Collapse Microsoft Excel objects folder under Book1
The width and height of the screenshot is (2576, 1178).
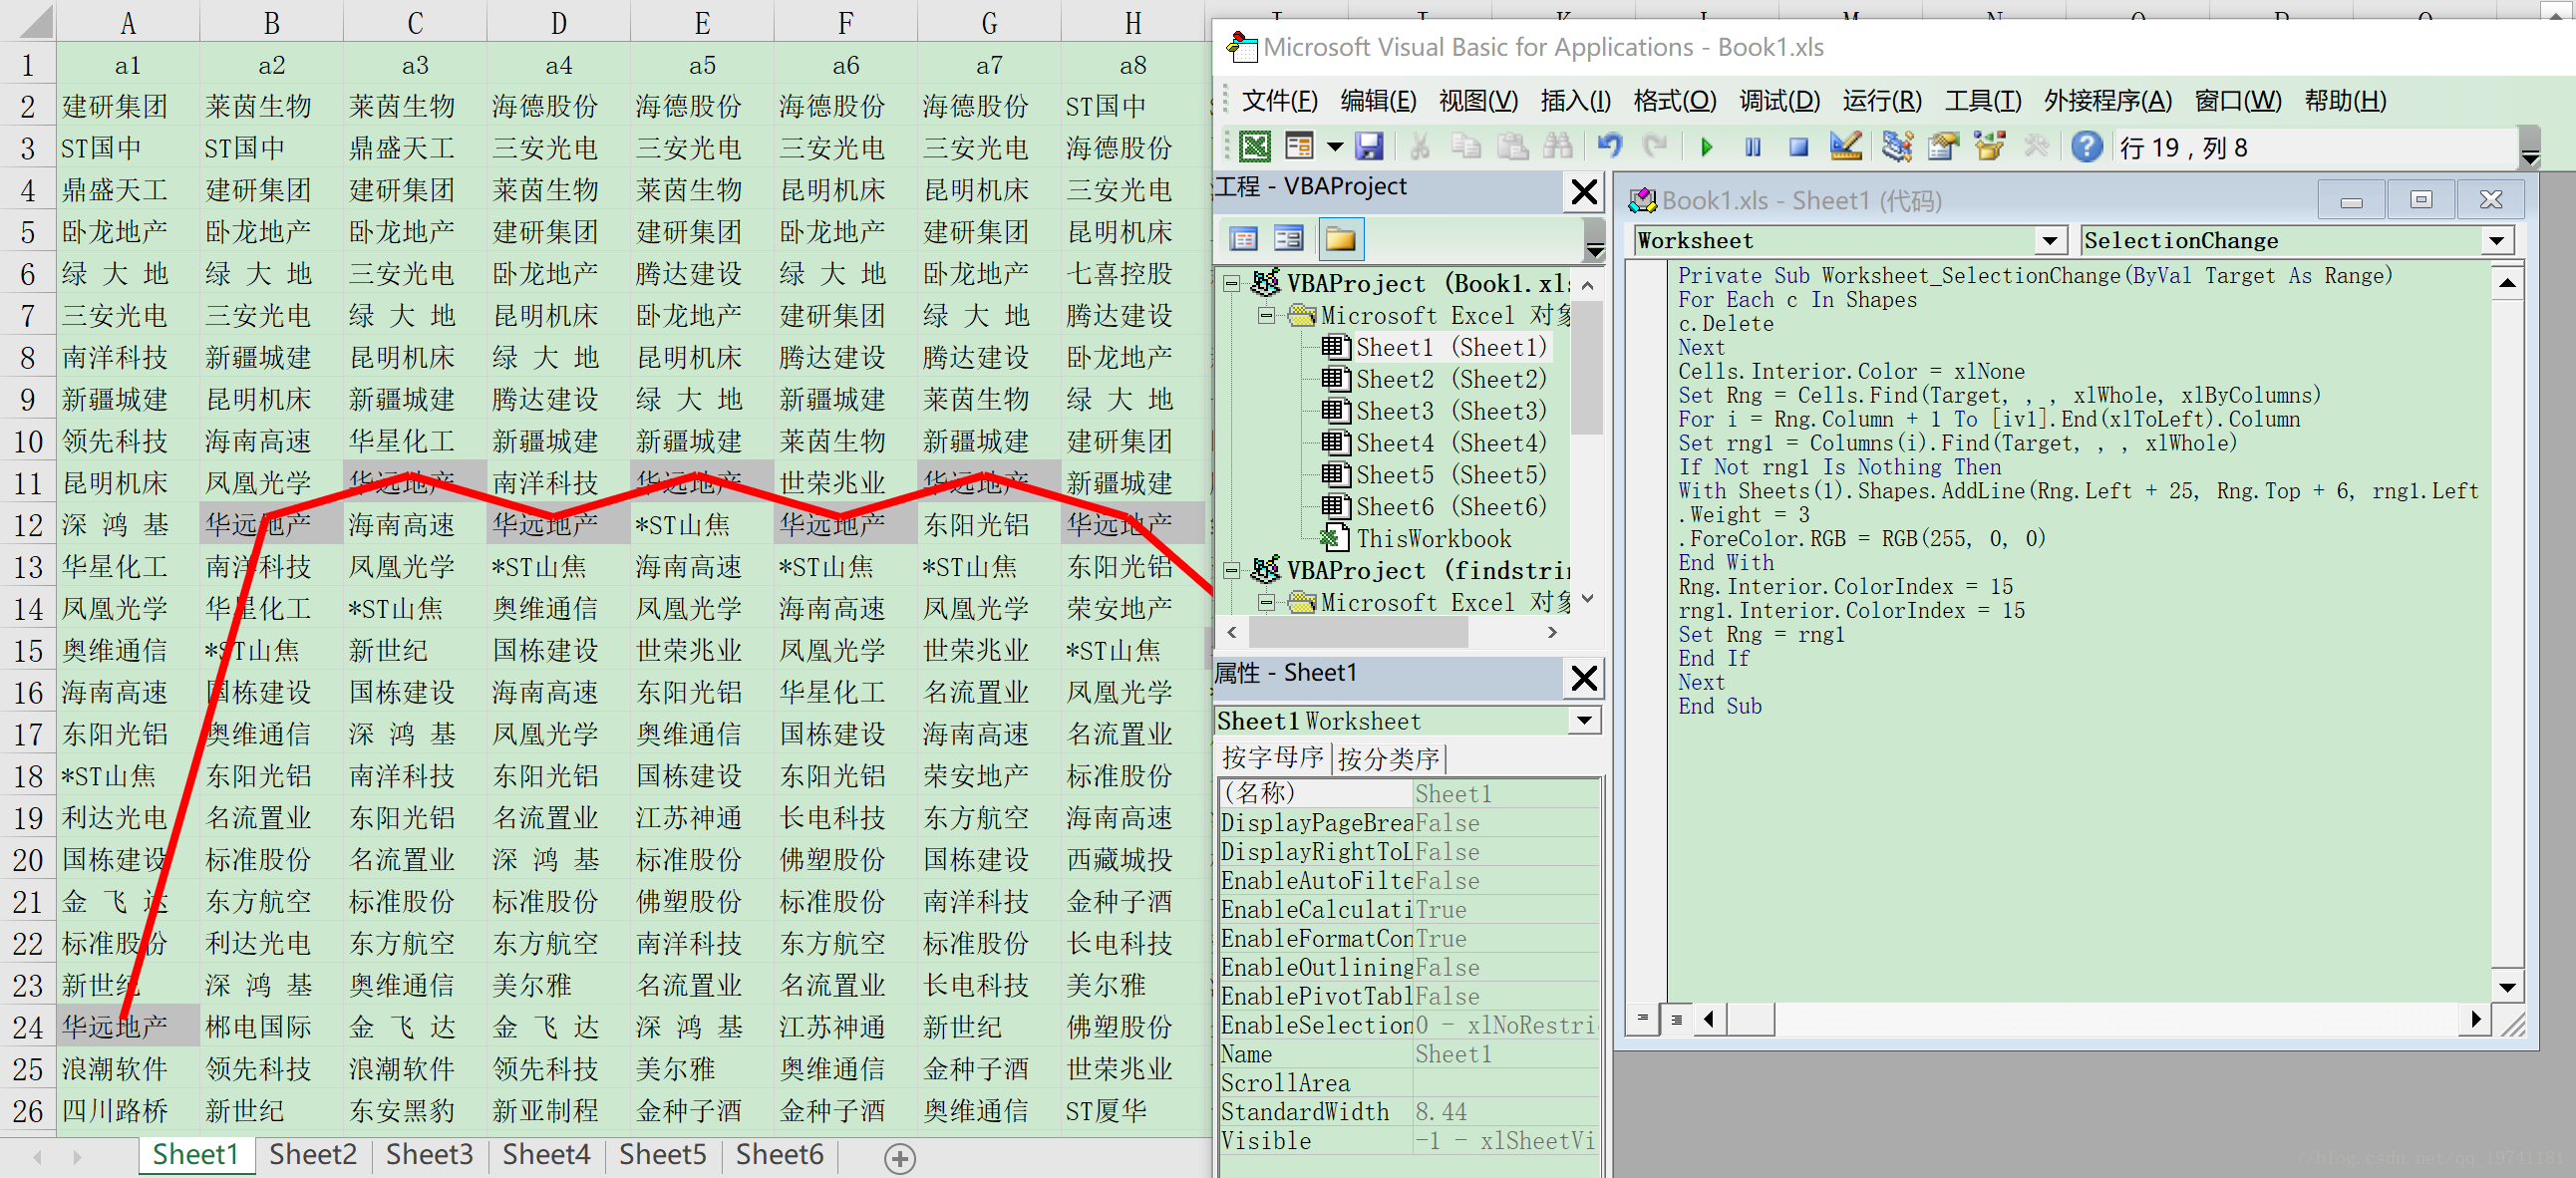coord(1266,316)
